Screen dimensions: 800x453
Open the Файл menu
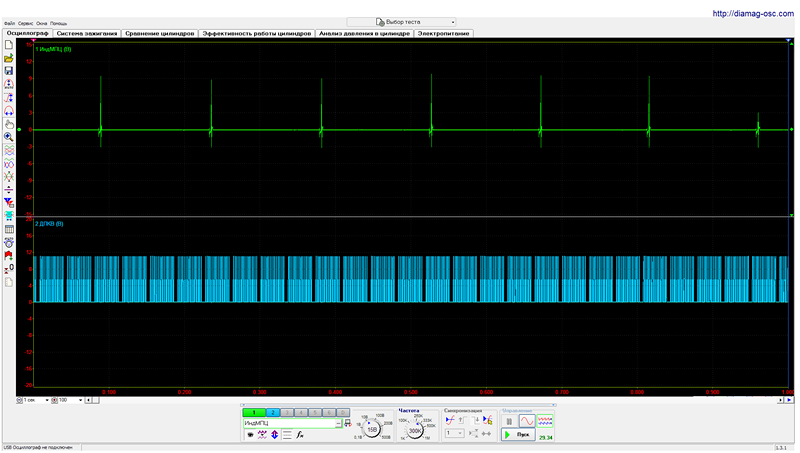coord(9,23)
